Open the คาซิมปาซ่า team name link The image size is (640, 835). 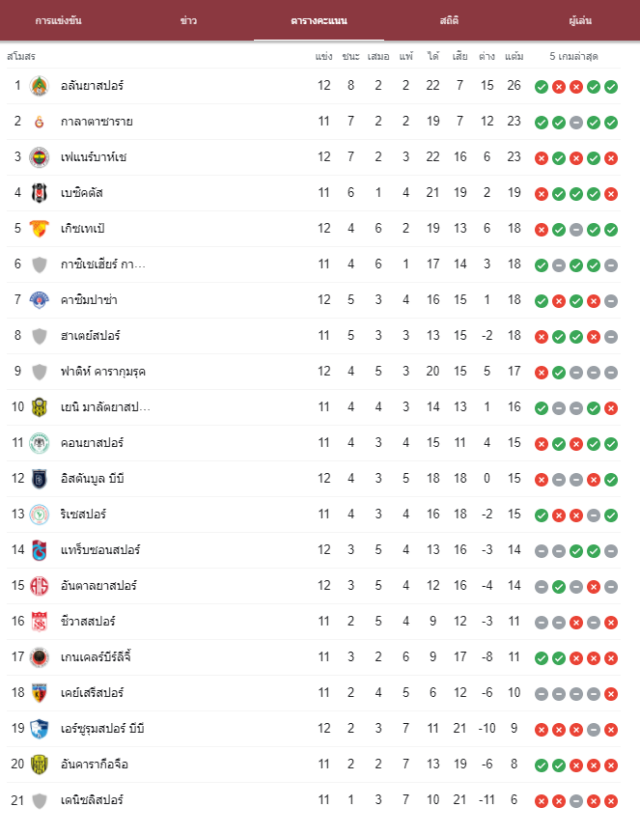point(89,300)
